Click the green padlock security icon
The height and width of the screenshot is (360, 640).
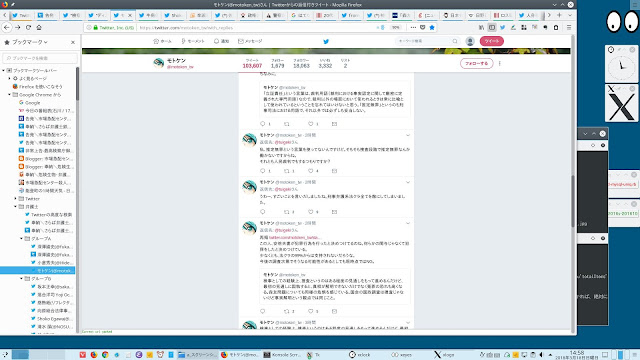point(96,27)
